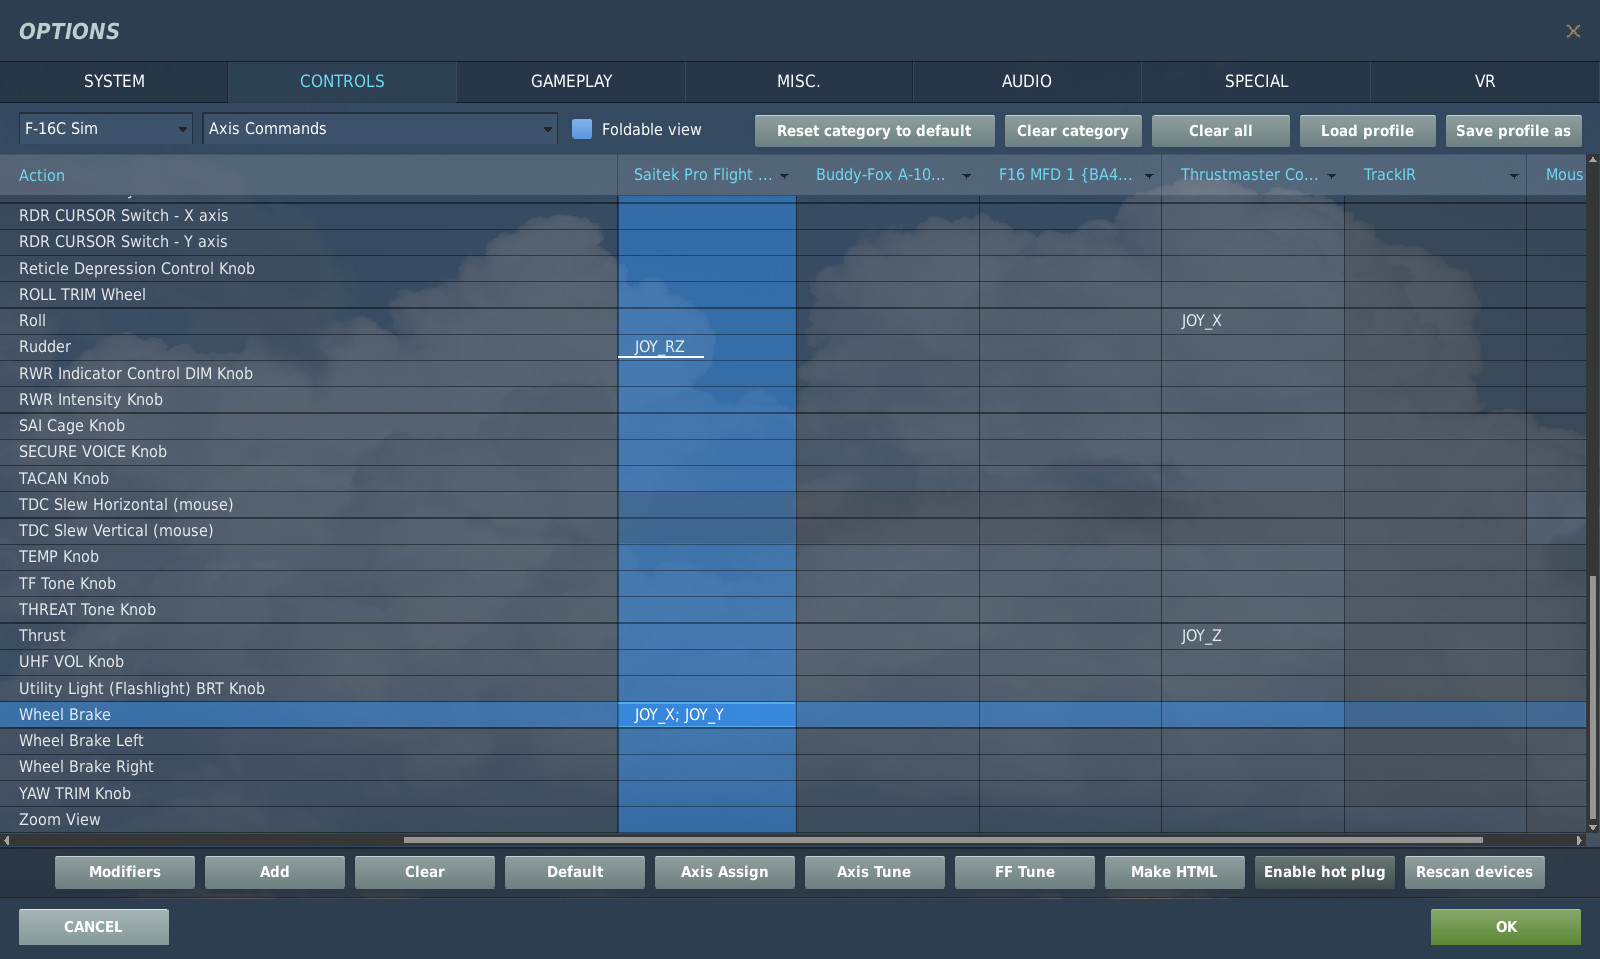Click the Save profile as button

1513,131
